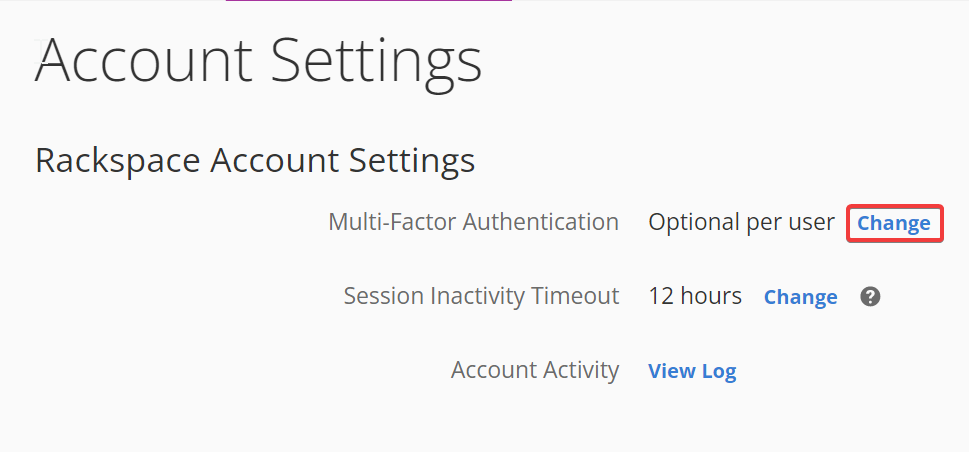
Task: Click the word hours beside the 12
Action: pyautogui.click(x=711, y=296)
